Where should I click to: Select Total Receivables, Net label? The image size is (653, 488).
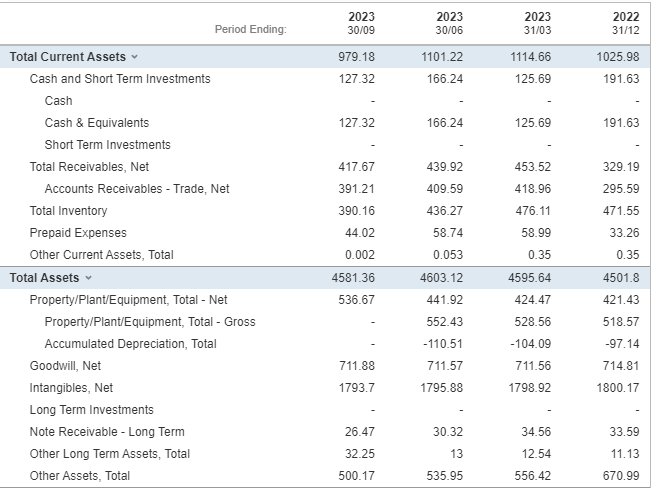coord(89,167)
